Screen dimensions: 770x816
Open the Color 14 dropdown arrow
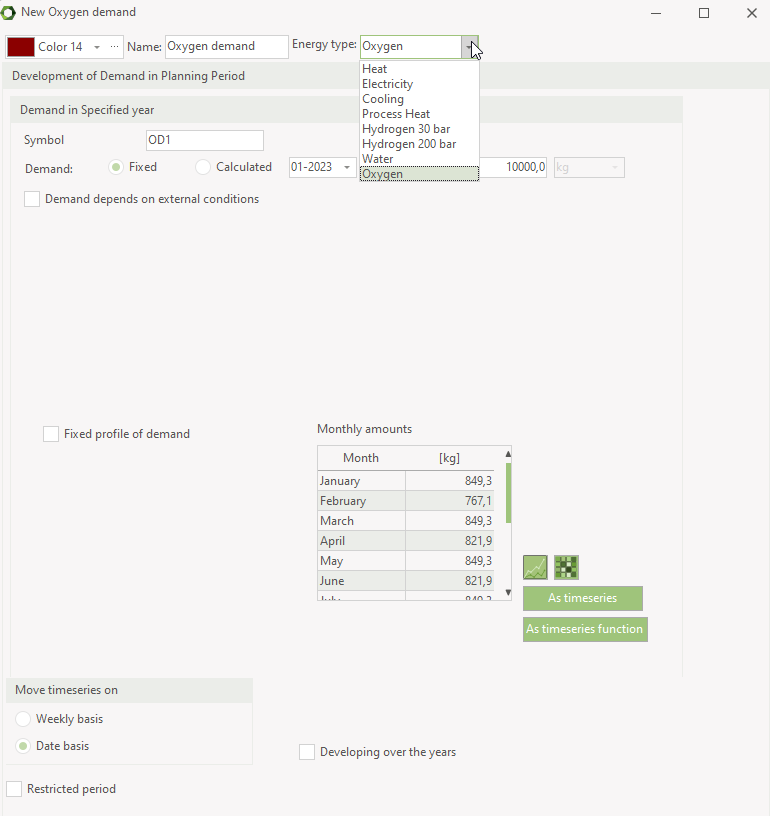coord(97,47)
